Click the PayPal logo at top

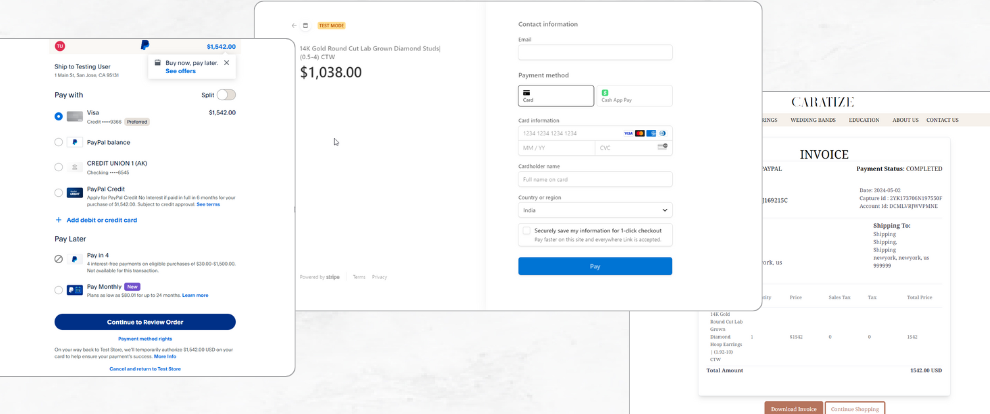coord(145,46)
